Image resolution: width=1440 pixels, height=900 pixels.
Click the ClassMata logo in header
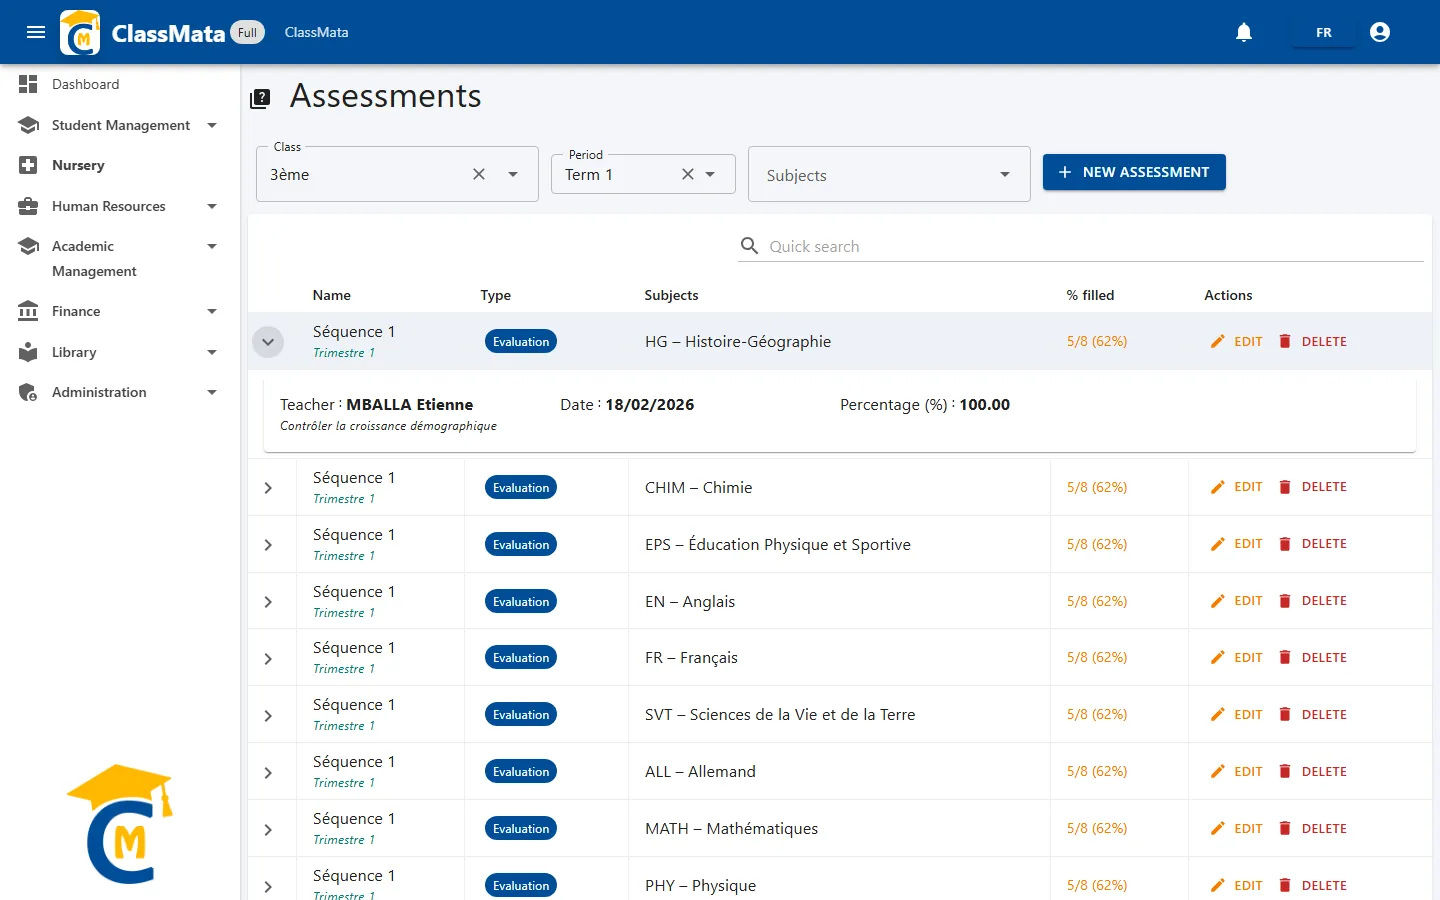click(x=80, y=32)
